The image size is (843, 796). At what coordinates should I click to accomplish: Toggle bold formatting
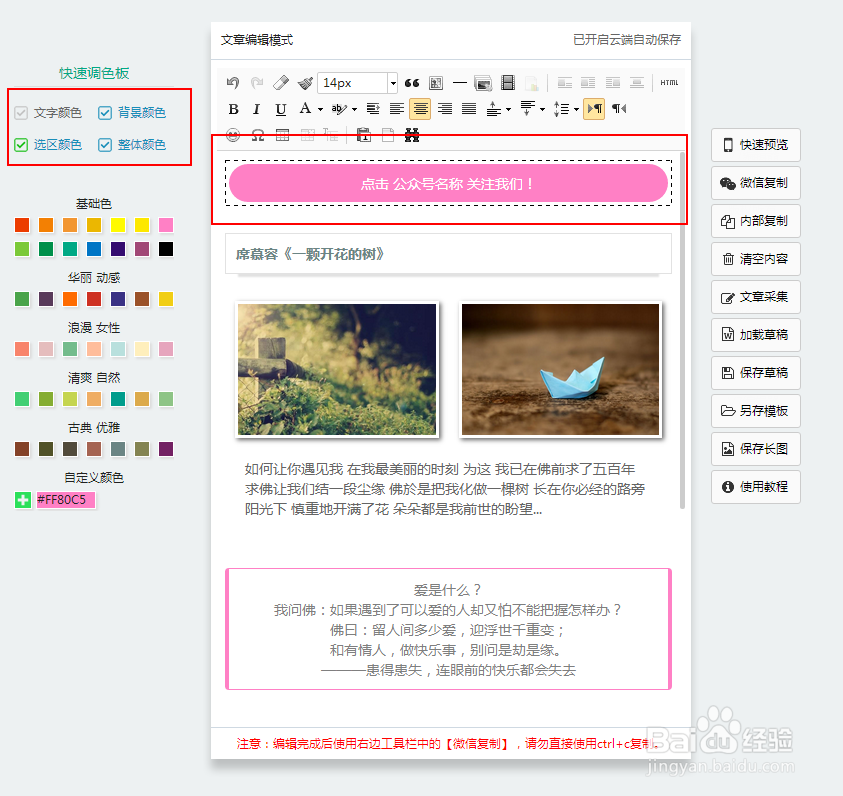[x=233, y=108]
